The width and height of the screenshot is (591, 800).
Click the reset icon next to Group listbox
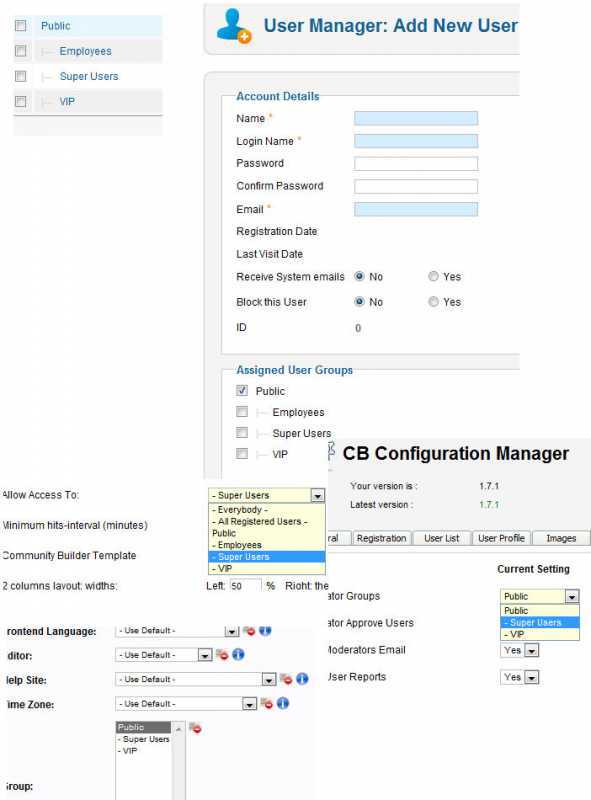pyautogui.click(x=195, y=728)
